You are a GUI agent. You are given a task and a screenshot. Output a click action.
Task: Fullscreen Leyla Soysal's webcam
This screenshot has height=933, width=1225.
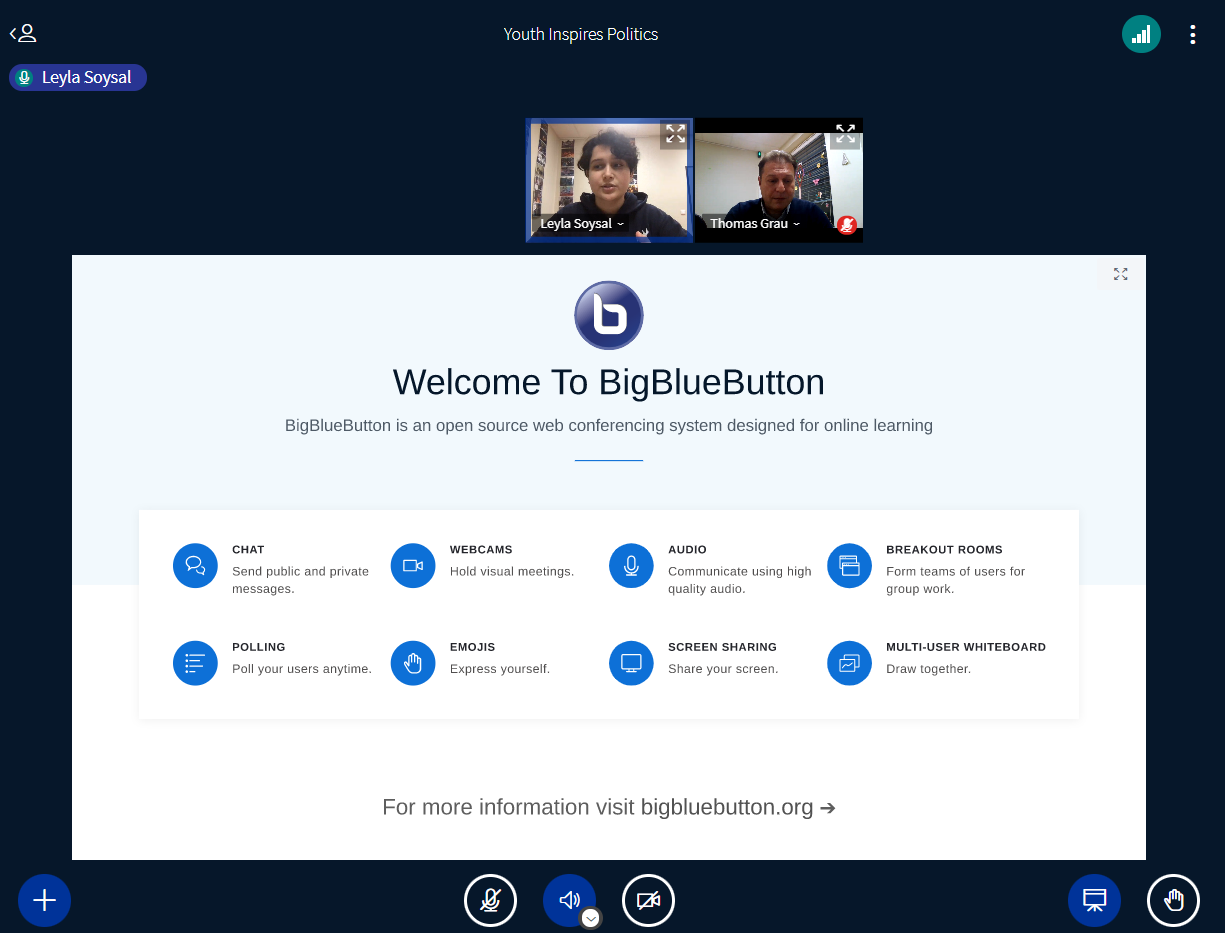(x=675, y=134)
